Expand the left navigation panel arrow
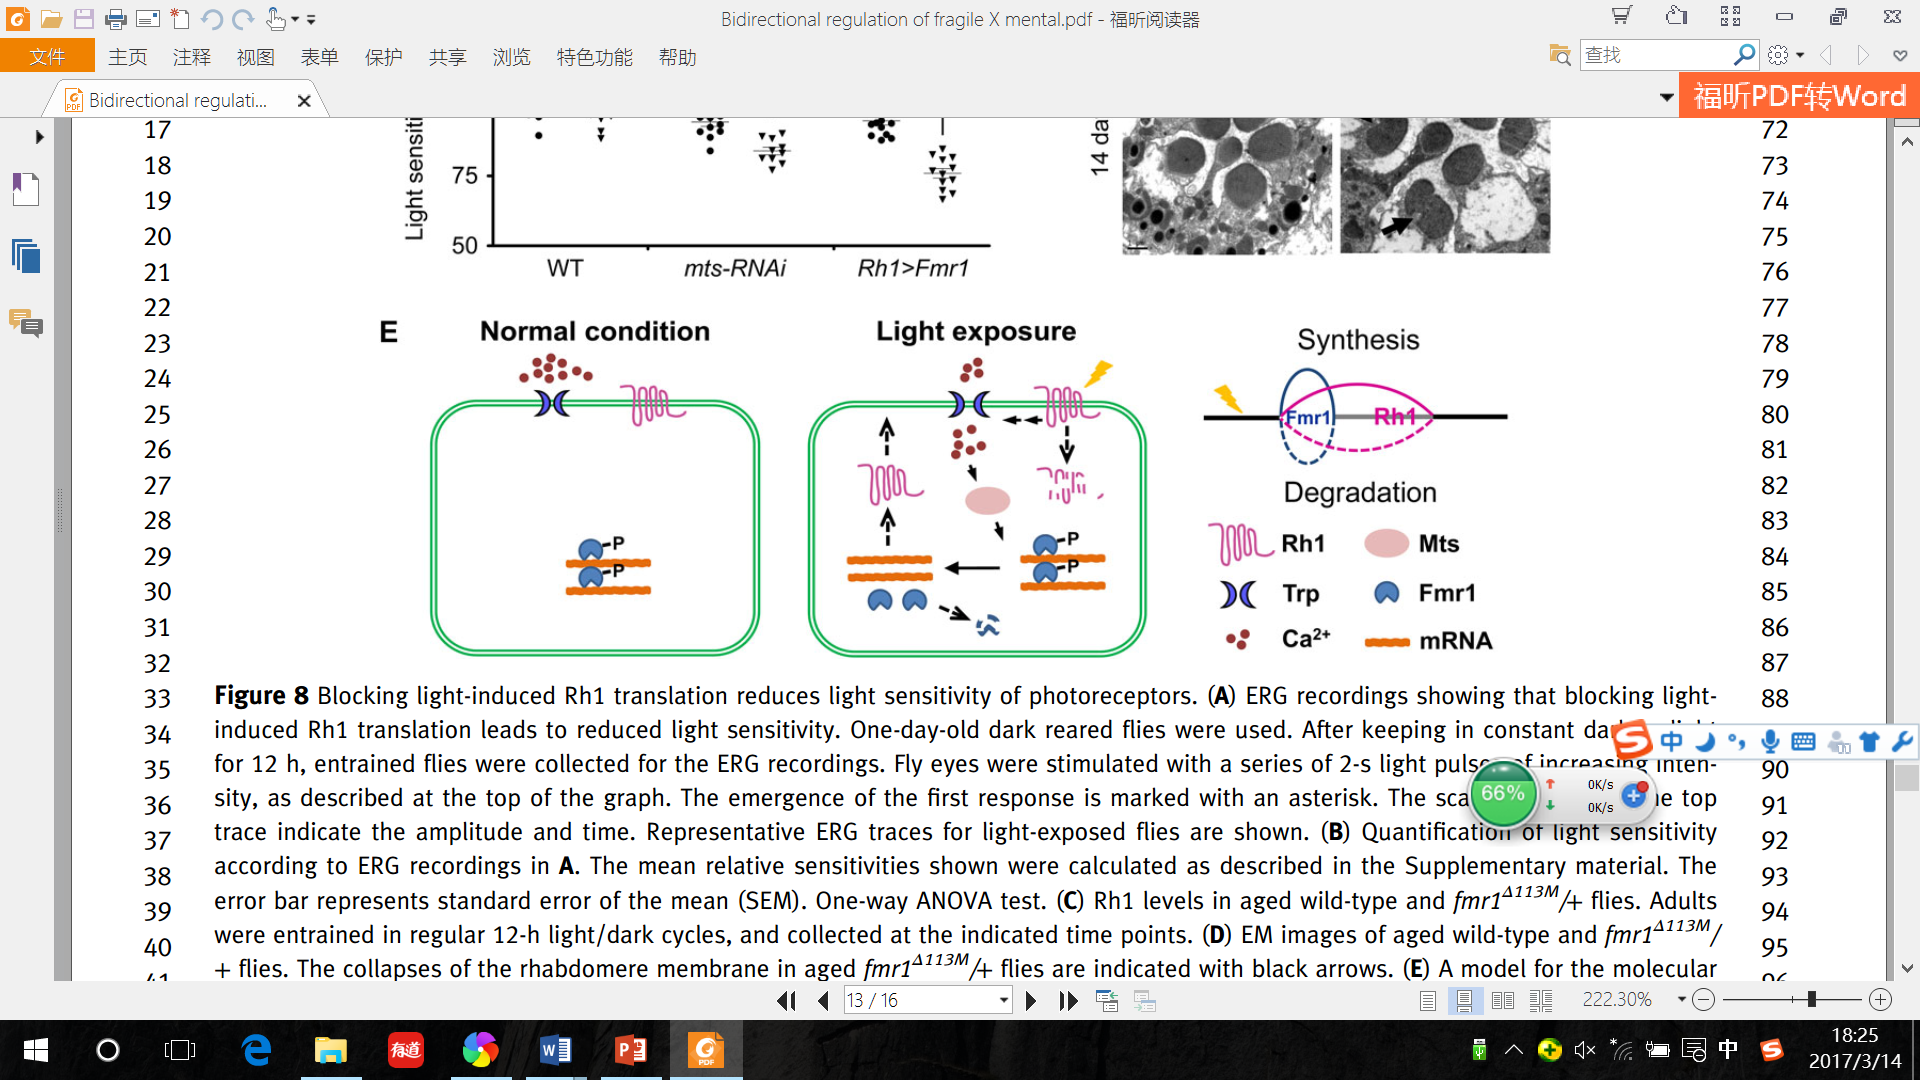1920x1080 pixels. [39, 137]
